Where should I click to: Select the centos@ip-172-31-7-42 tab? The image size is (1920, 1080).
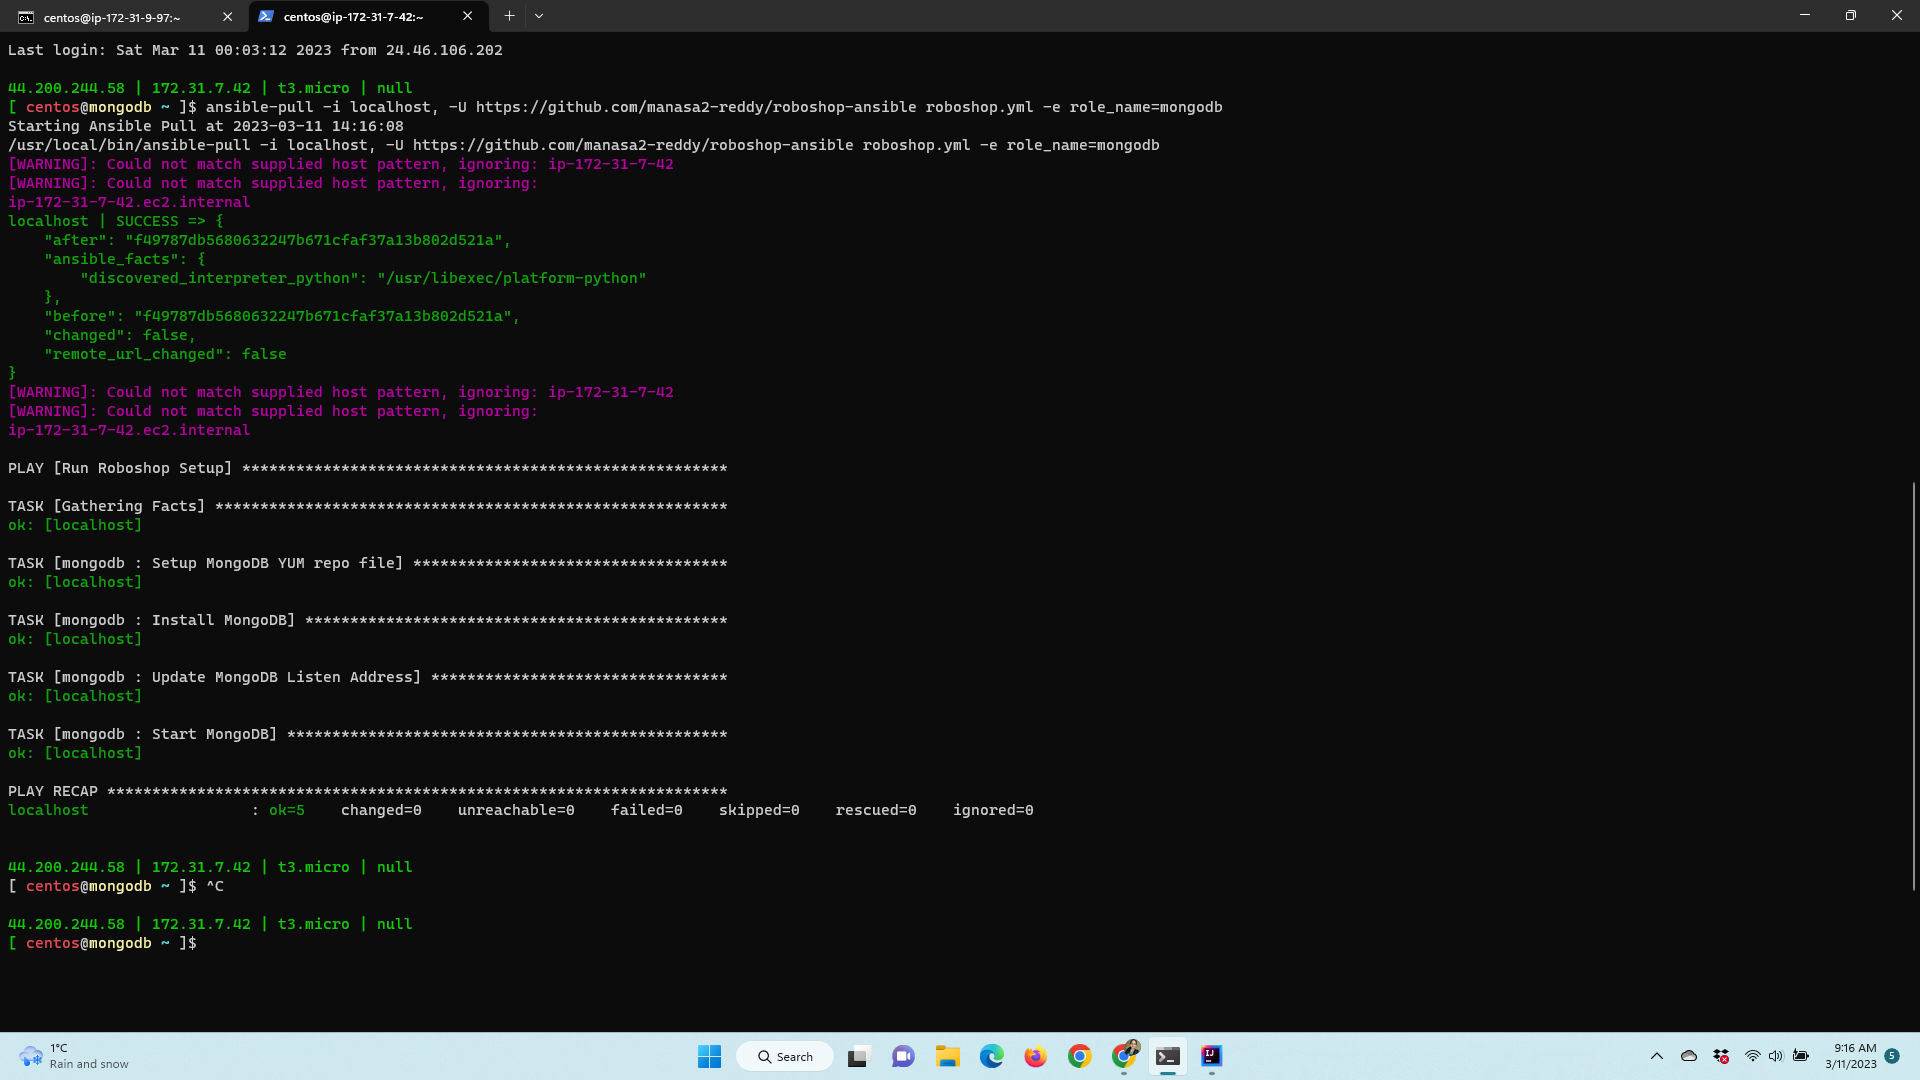coord(355,16)
